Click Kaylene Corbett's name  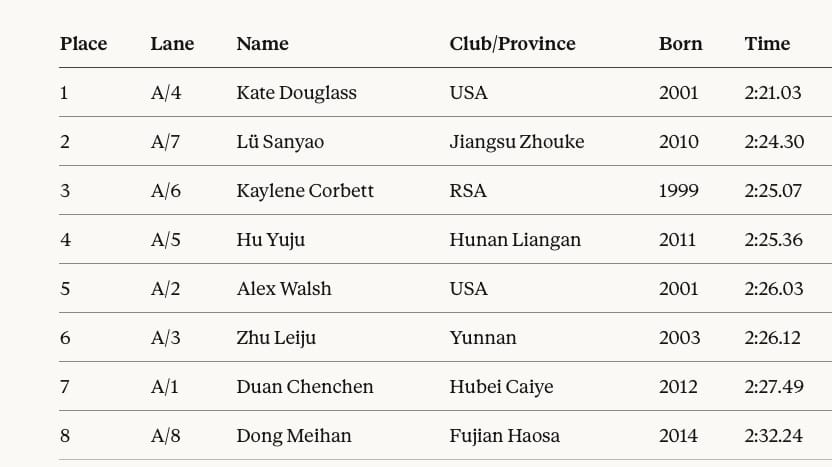coord(305,191)
